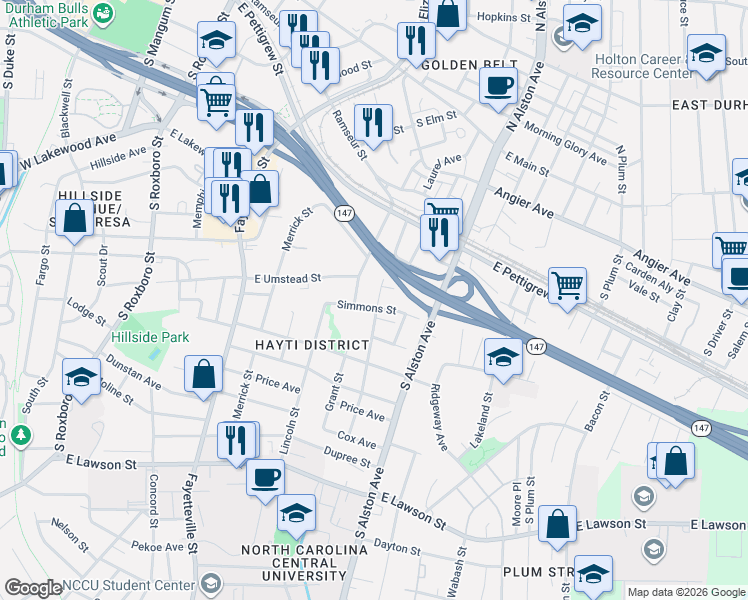The image size is (748, 600).
Task: Click the restaurant marker near Golden Belt
Action: [416, 44]
